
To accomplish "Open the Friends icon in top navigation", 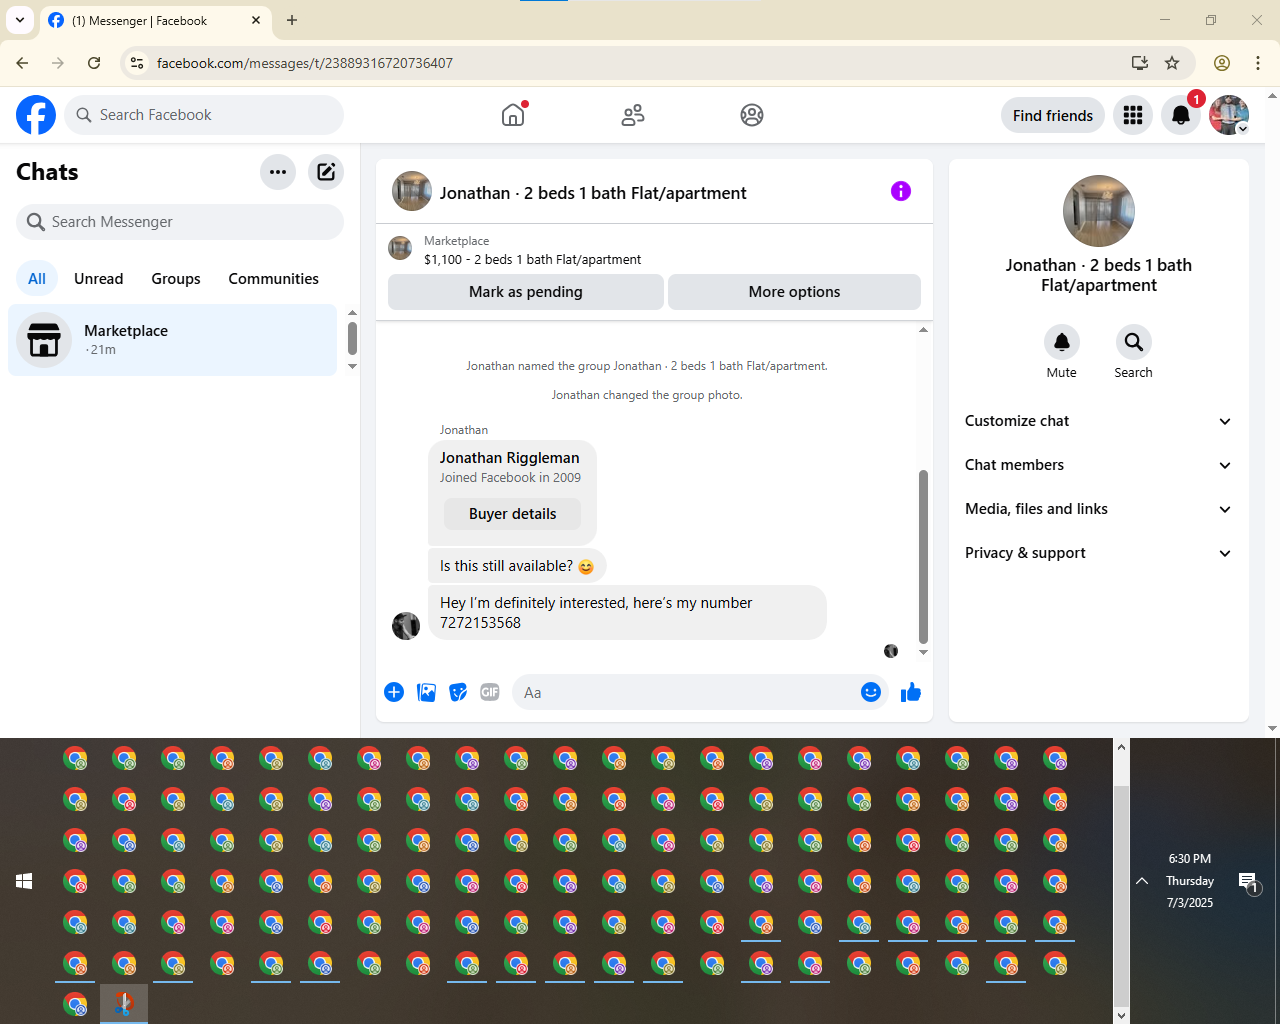I will (633, 115).
